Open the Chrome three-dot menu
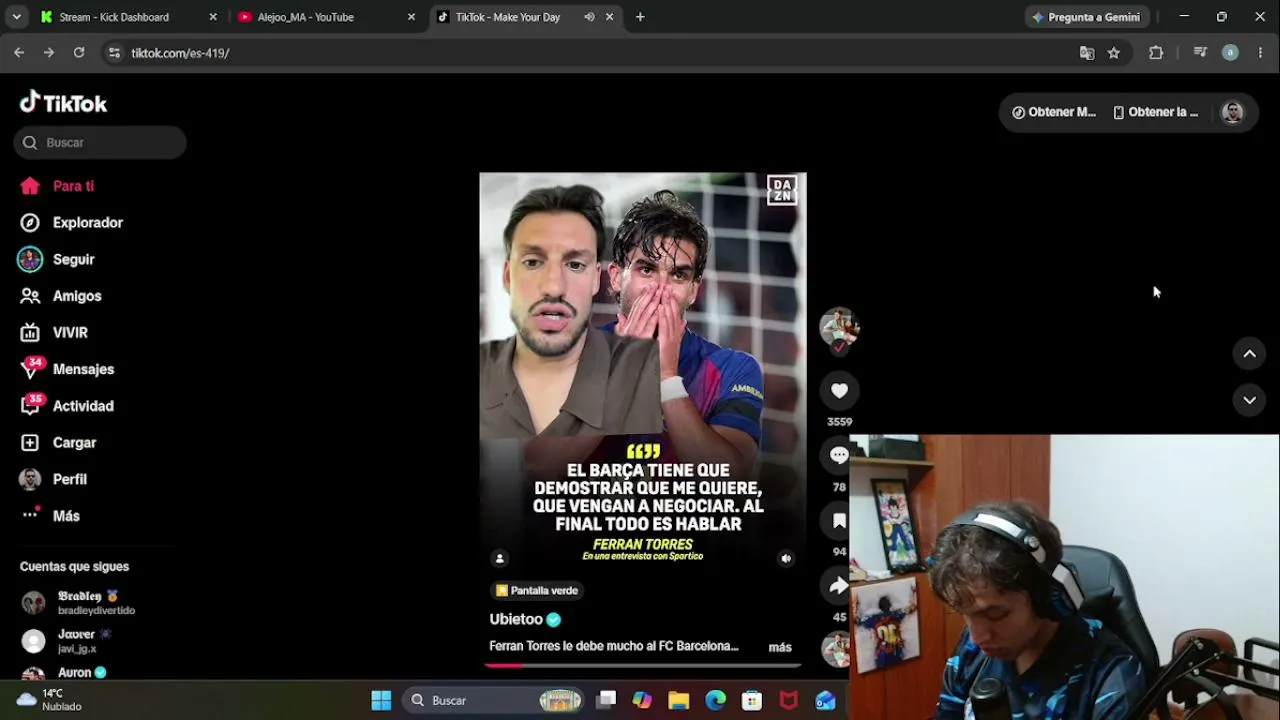This screenshot has height=720, width=1280. click(x=1260, y=53)
